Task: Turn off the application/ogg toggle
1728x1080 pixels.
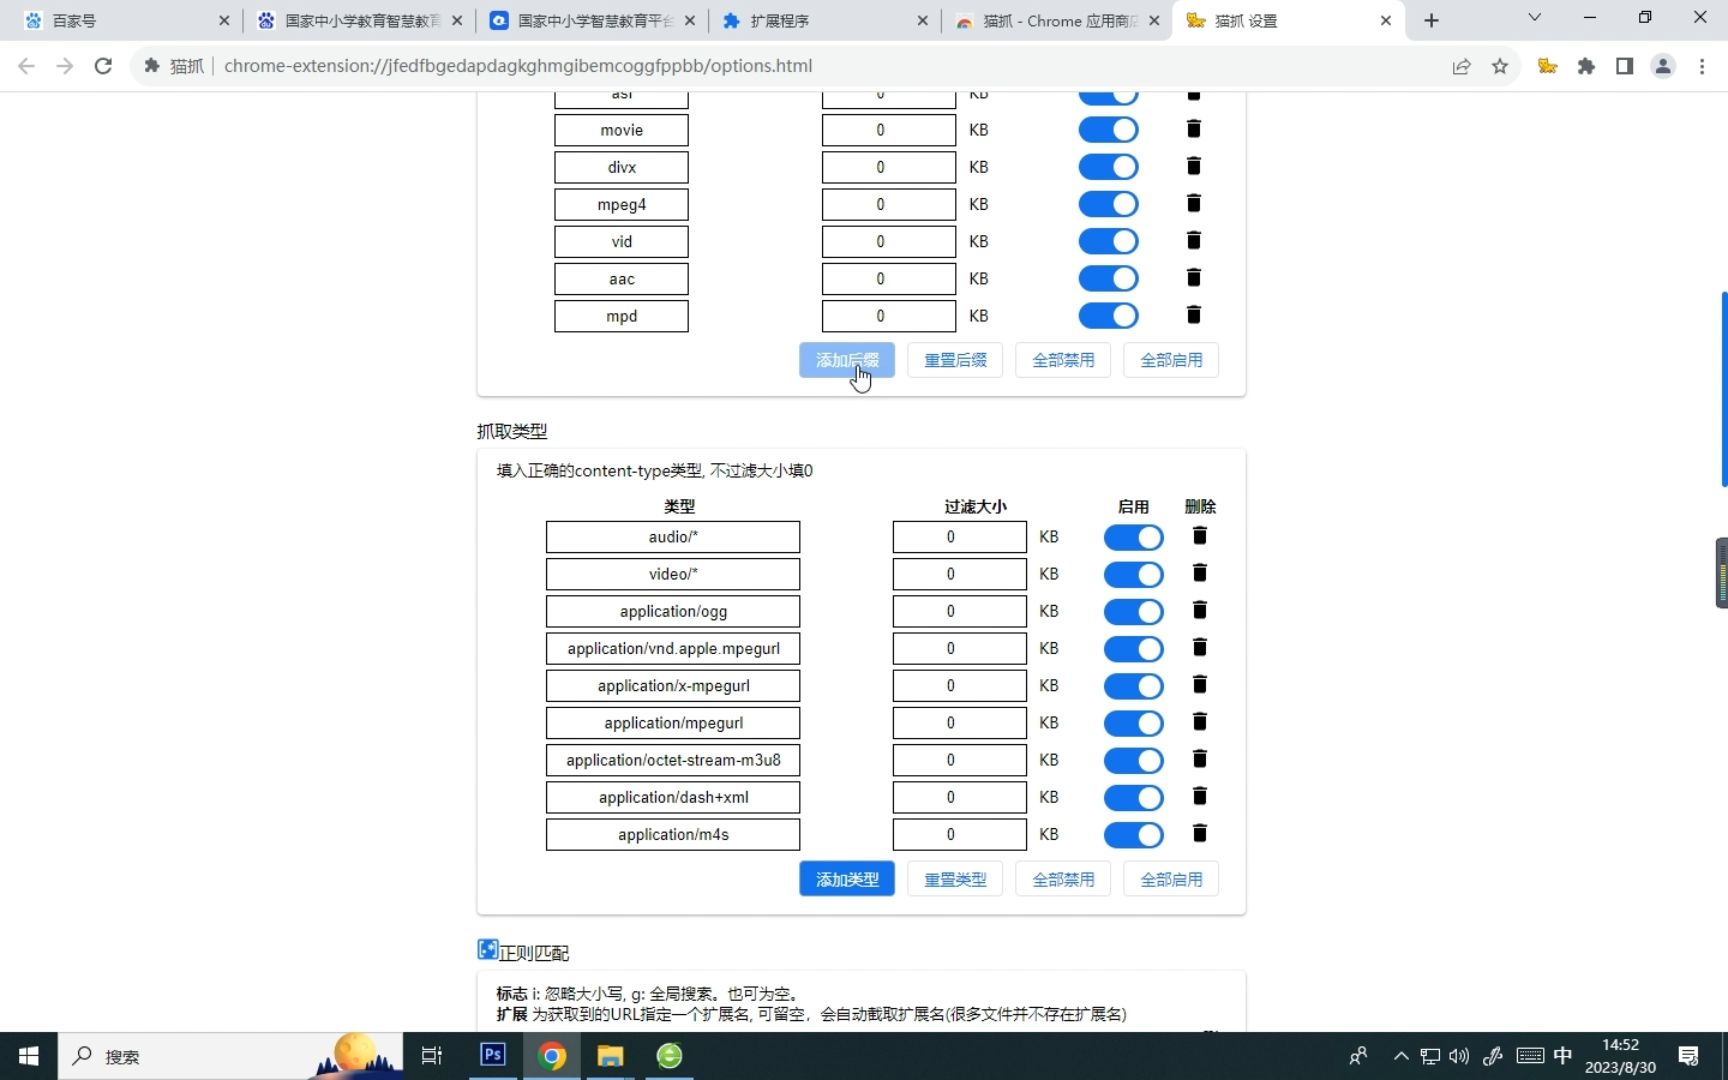Action: (1133, 611)
